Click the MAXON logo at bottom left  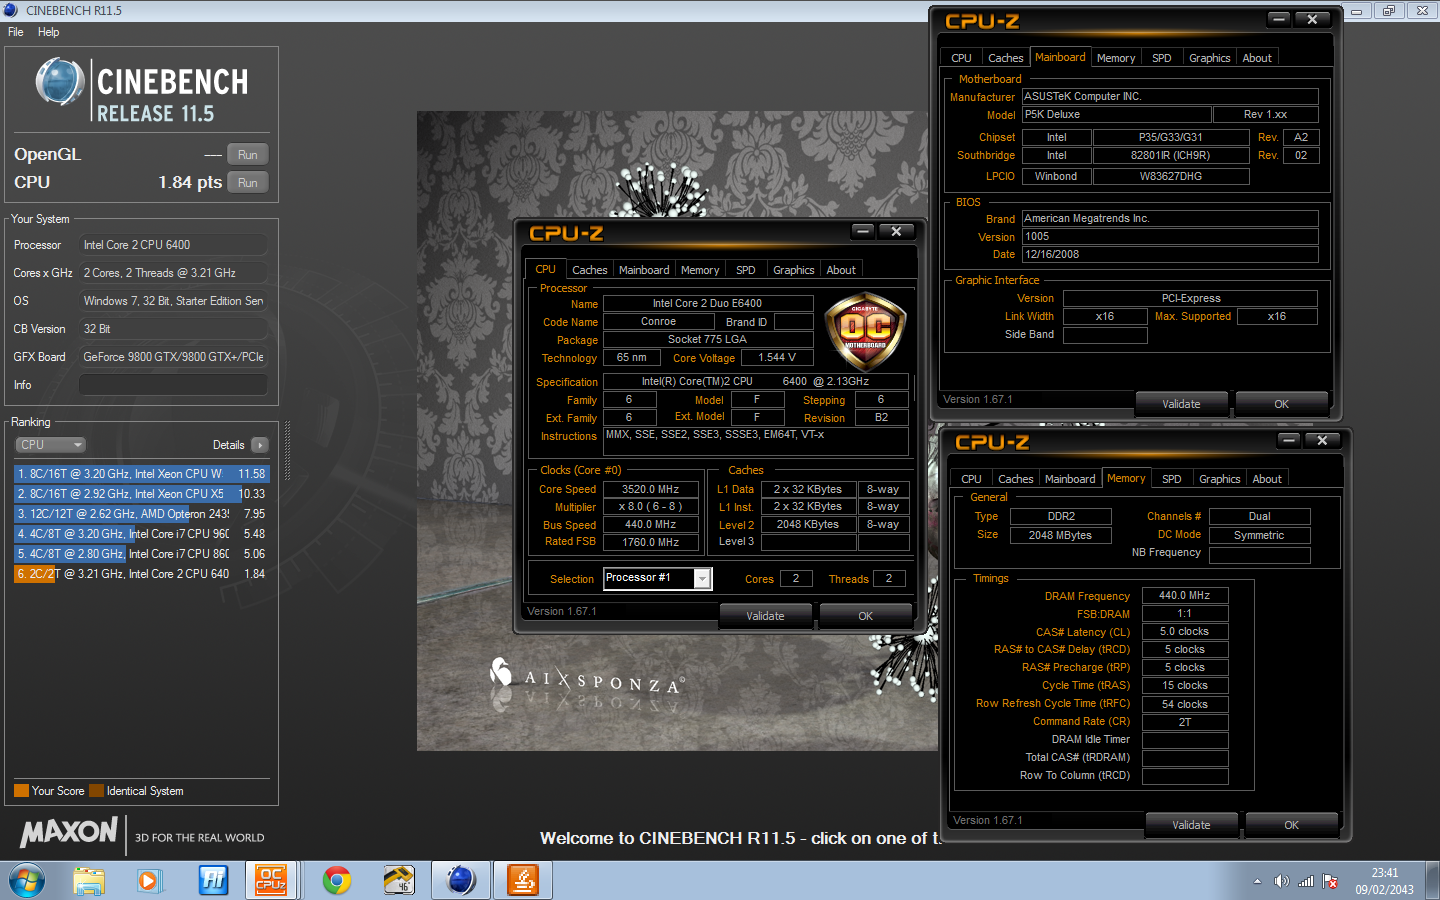tap(69, 832)
